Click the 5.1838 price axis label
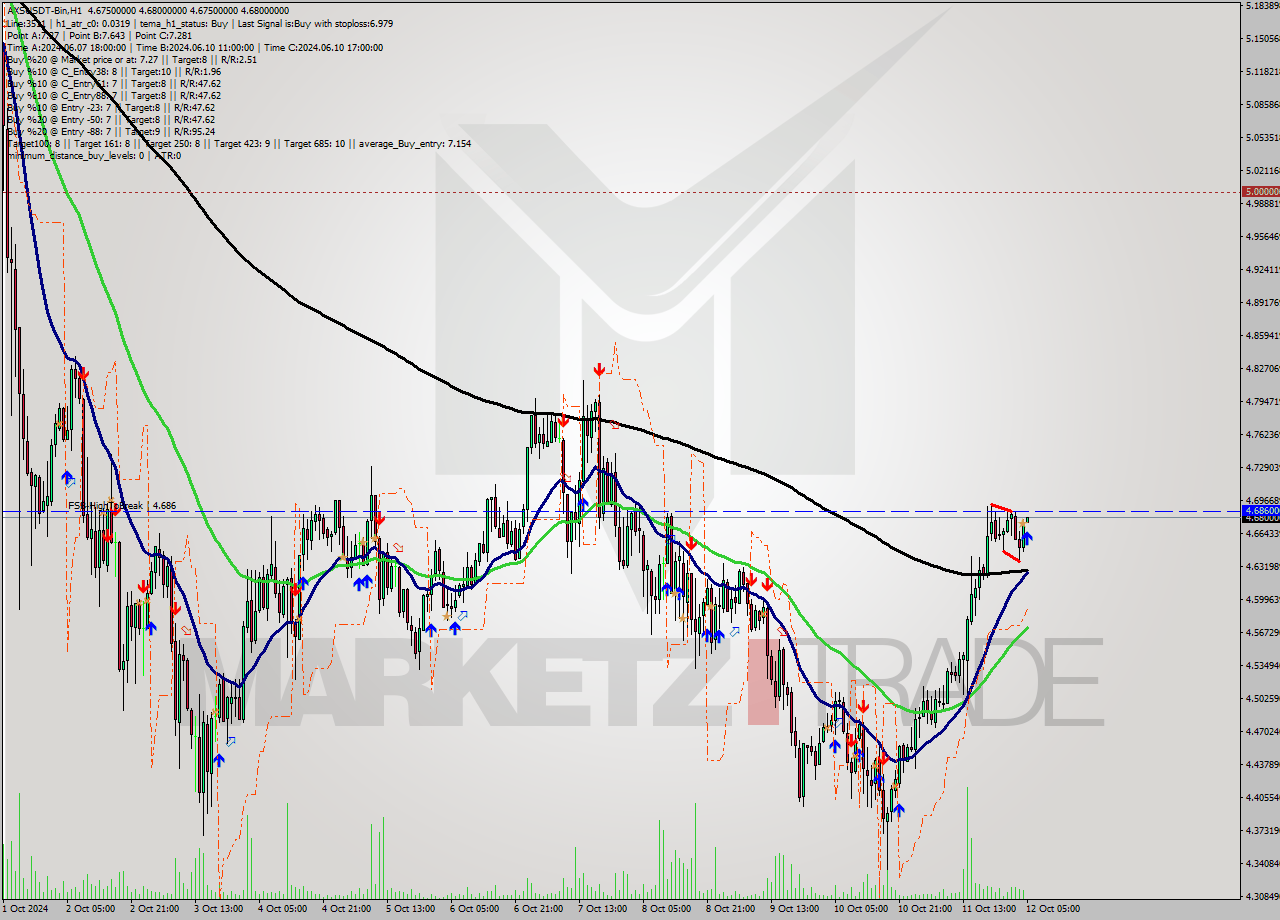The image size is (1280, 920). coord(1261,5)
